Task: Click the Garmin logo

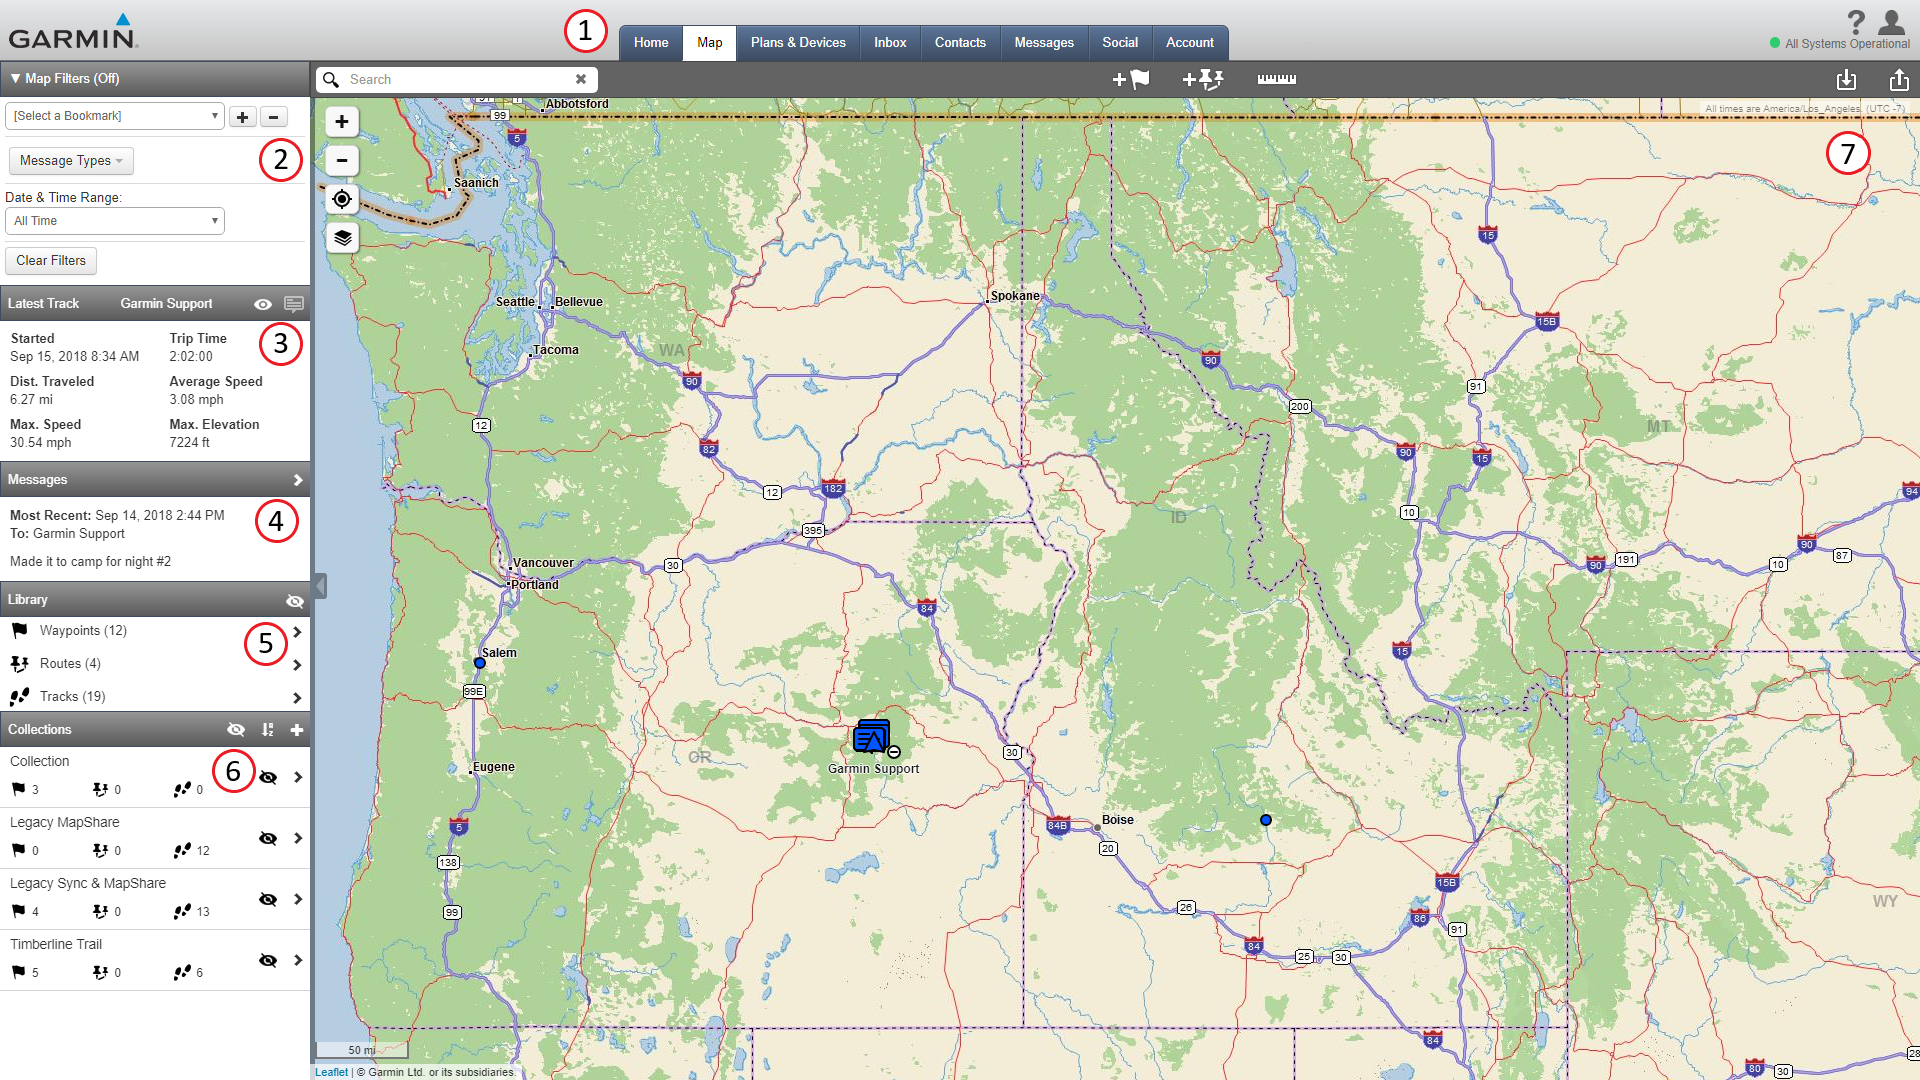Action: coord(73,32)
